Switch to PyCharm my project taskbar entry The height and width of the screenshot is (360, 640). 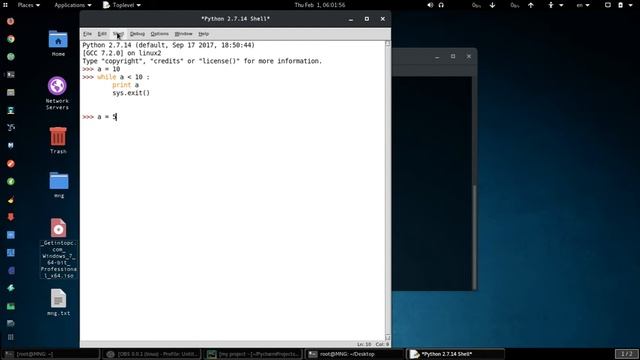click(253, 354)
